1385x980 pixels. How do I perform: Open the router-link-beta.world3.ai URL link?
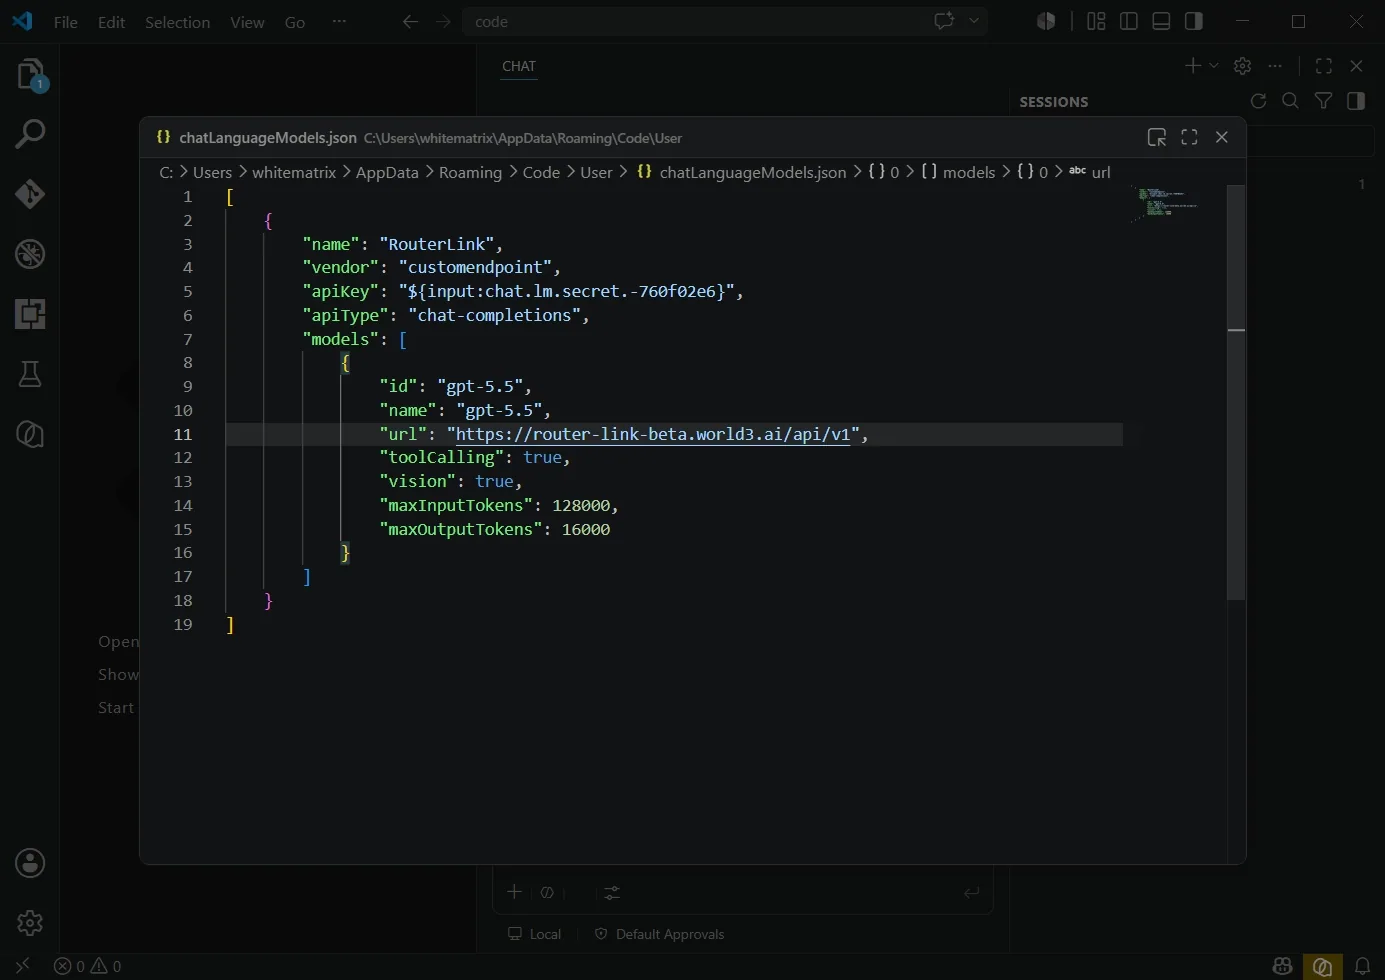[653, 434]
